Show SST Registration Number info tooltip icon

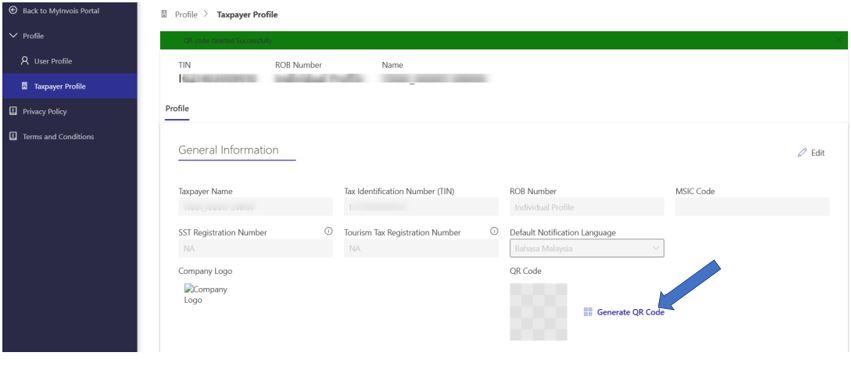point(328,231)
